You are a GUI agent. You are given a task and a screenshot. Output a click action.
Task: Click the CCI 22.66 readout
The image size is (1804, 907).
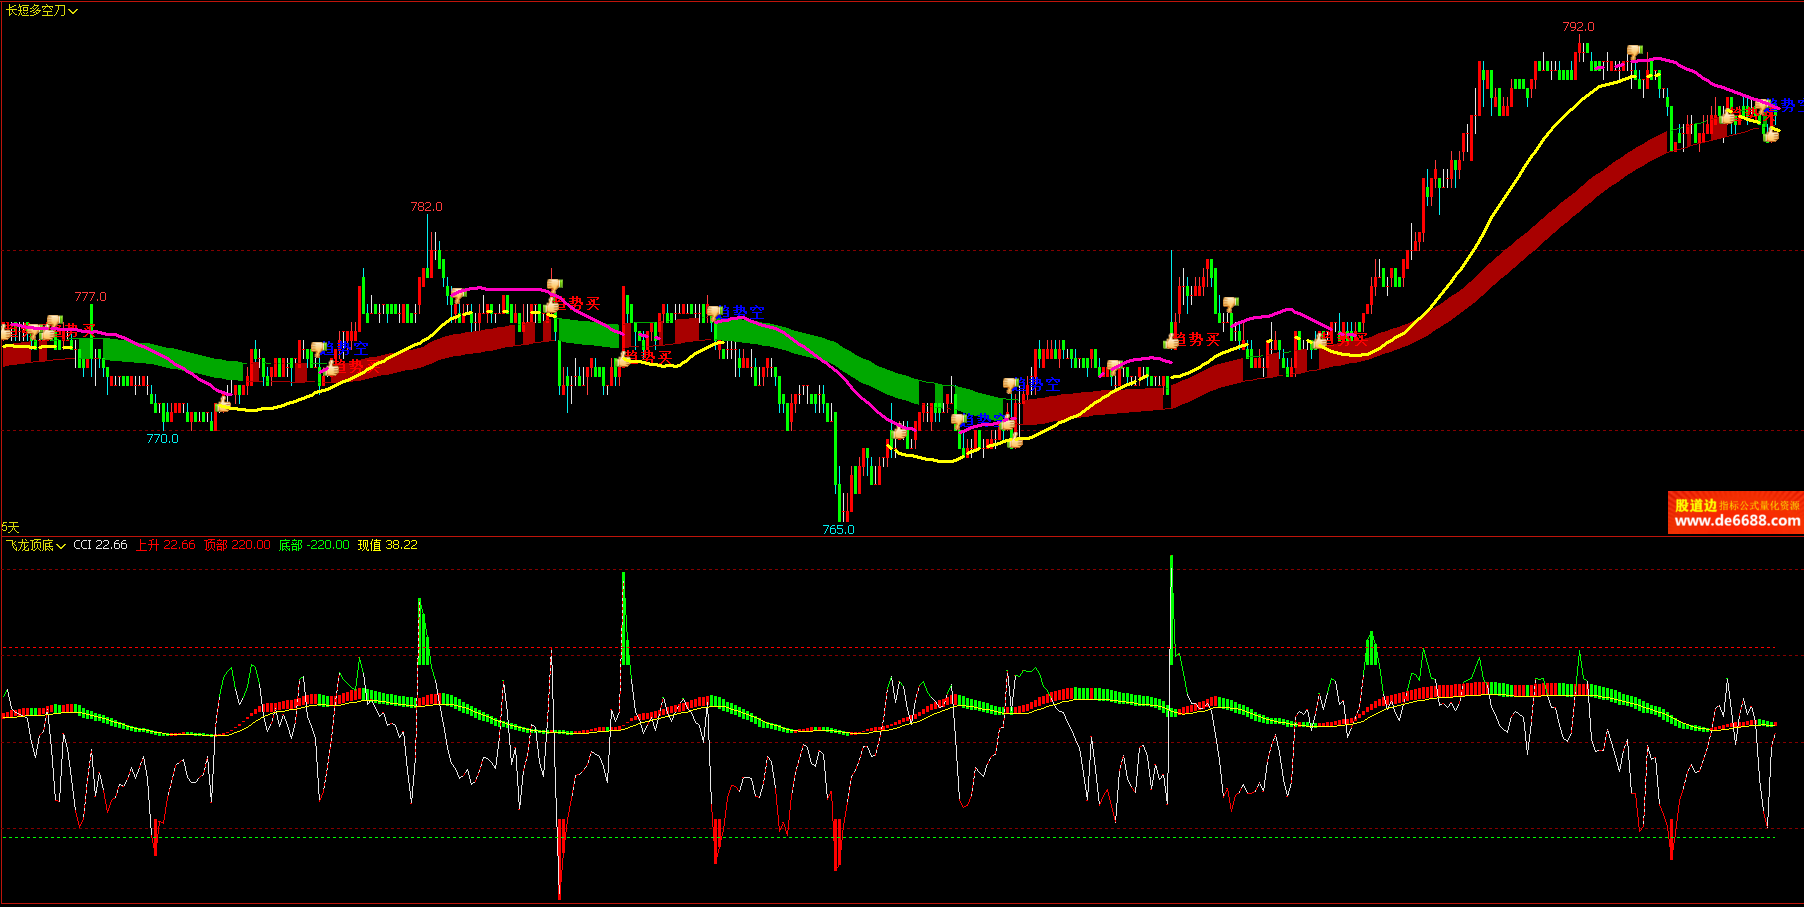100,545
